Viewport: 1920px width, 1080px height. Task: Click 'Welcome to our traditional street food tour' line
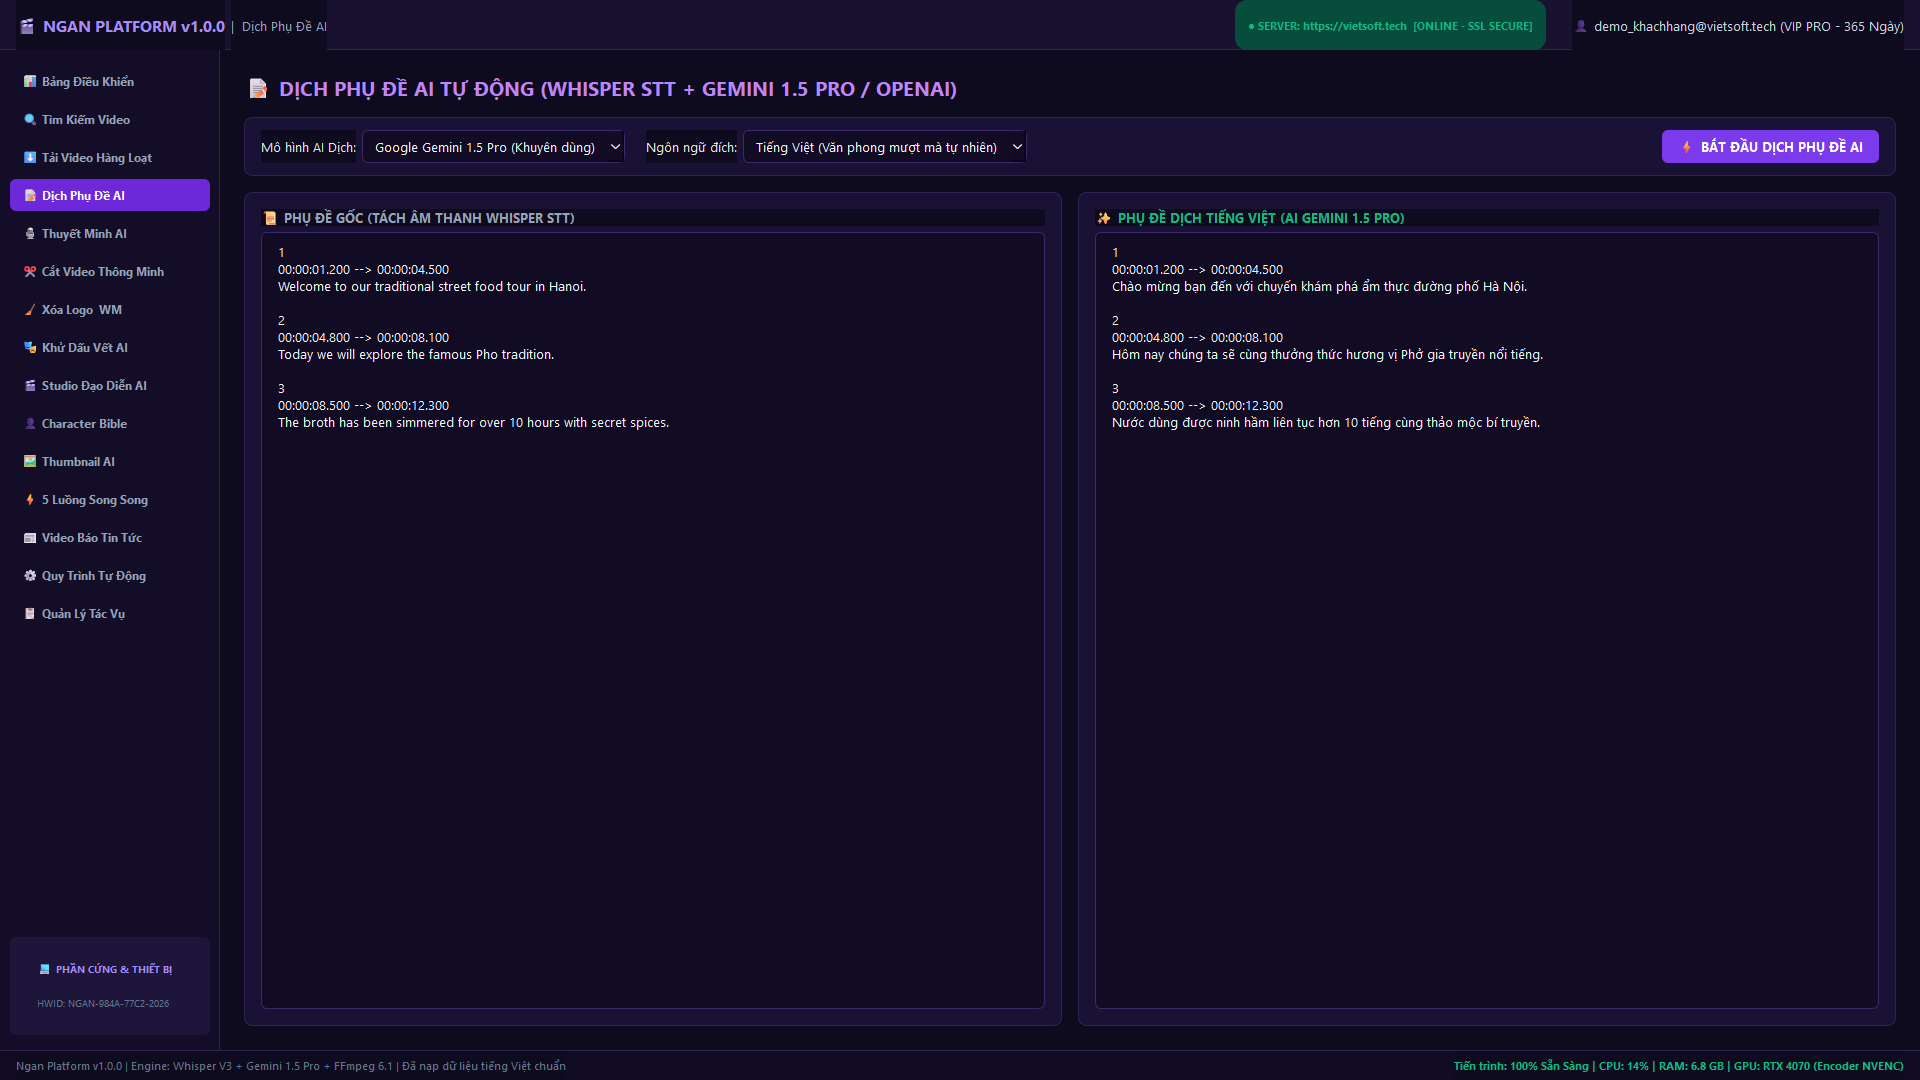click(x=432, y=287)
